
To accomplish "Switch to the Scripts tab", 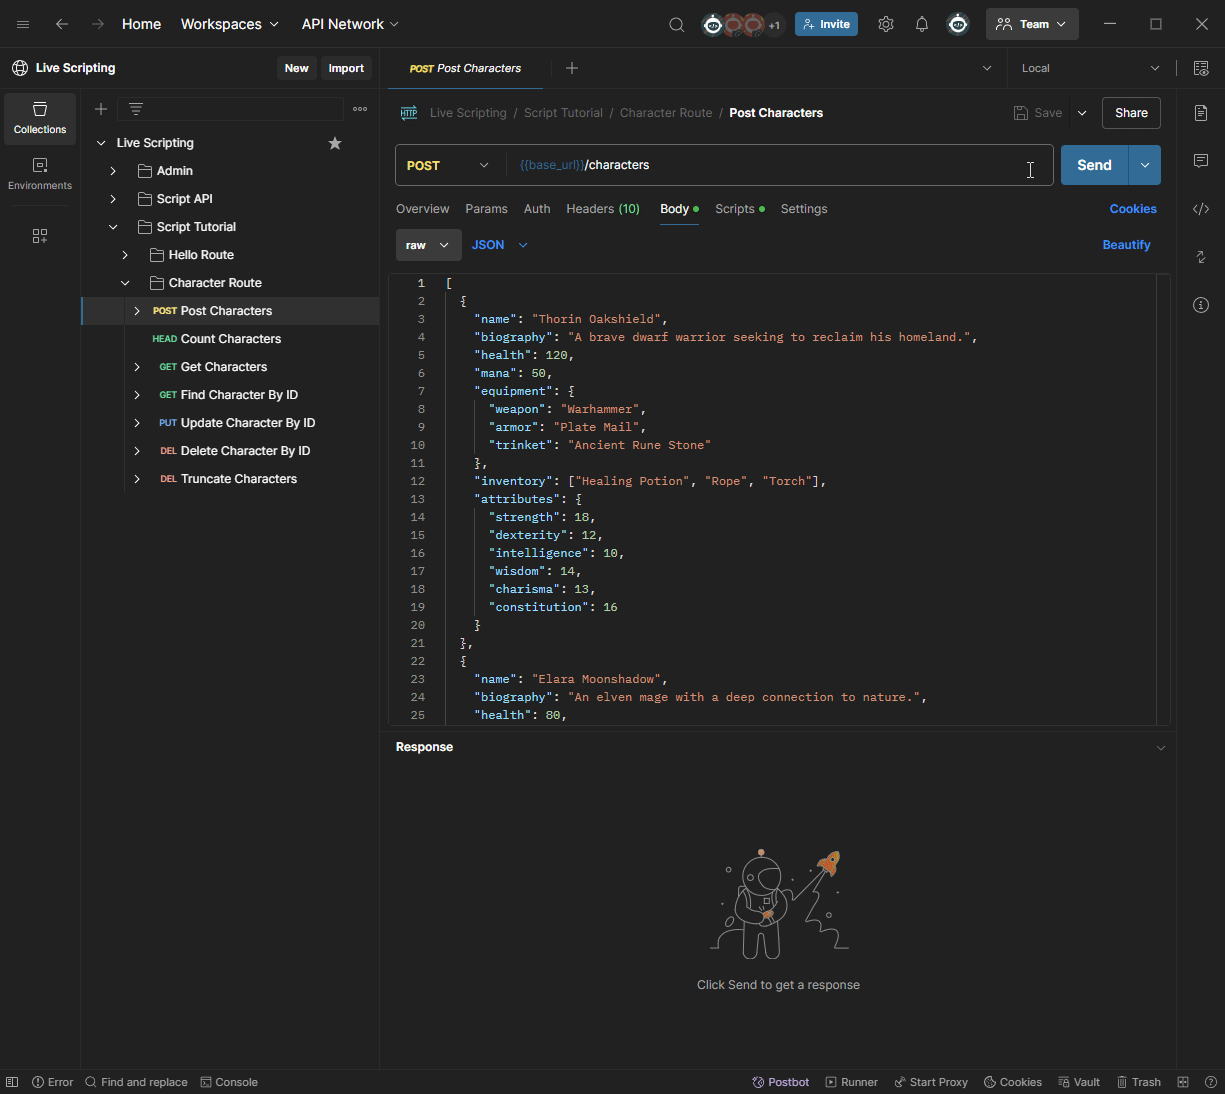I will coord(740,209).
